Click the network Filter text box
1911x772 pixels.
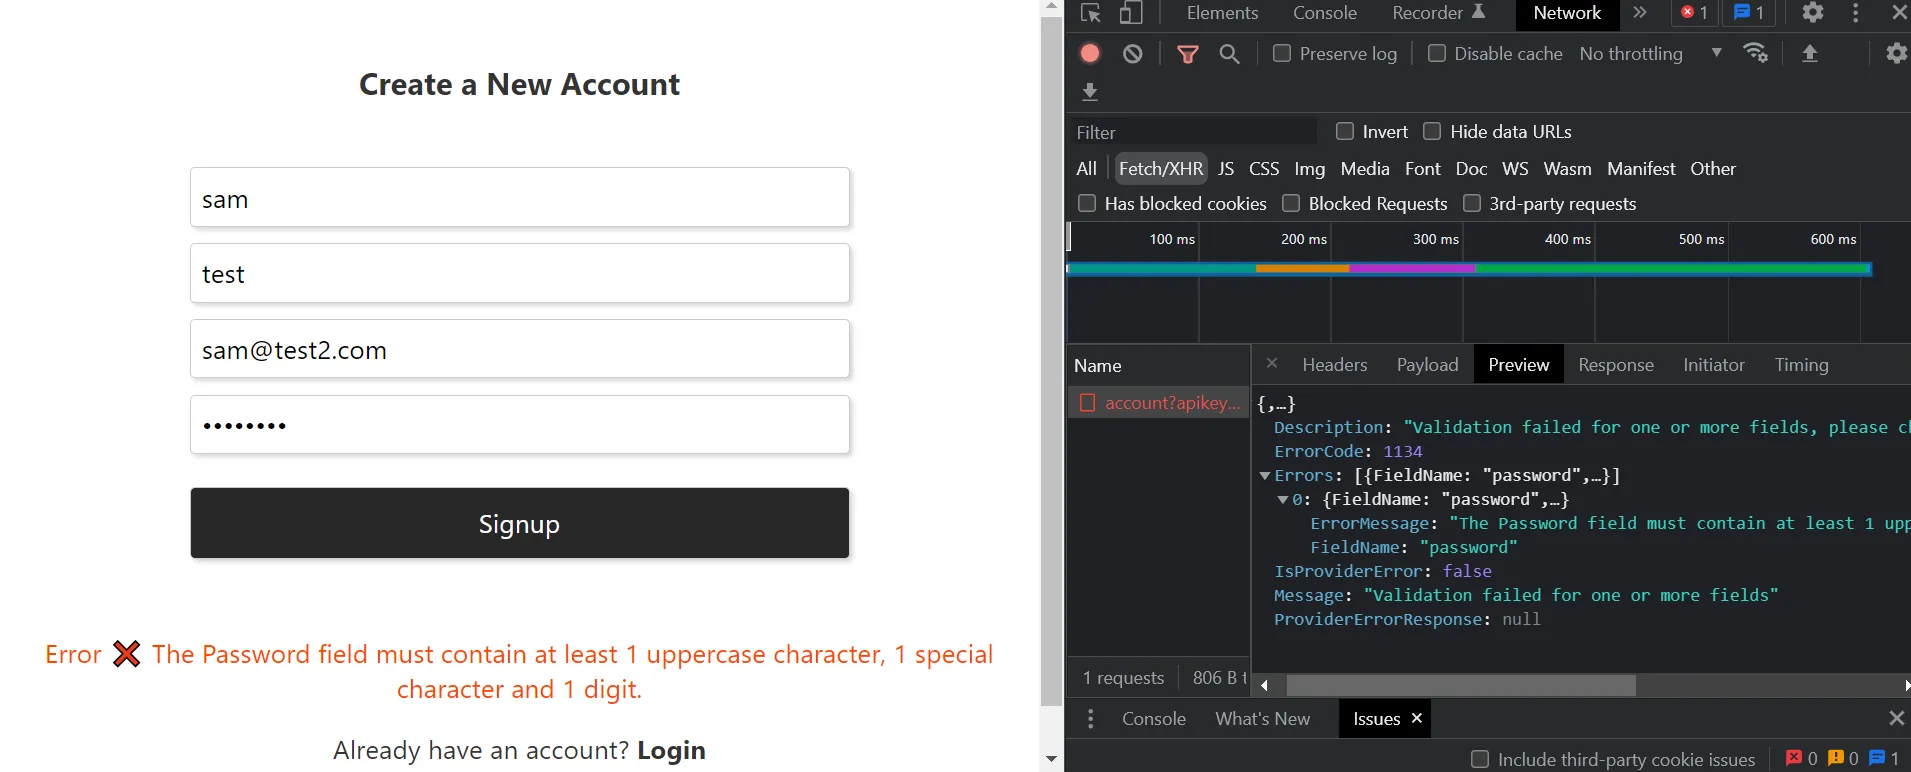[x=1192, y=132]
